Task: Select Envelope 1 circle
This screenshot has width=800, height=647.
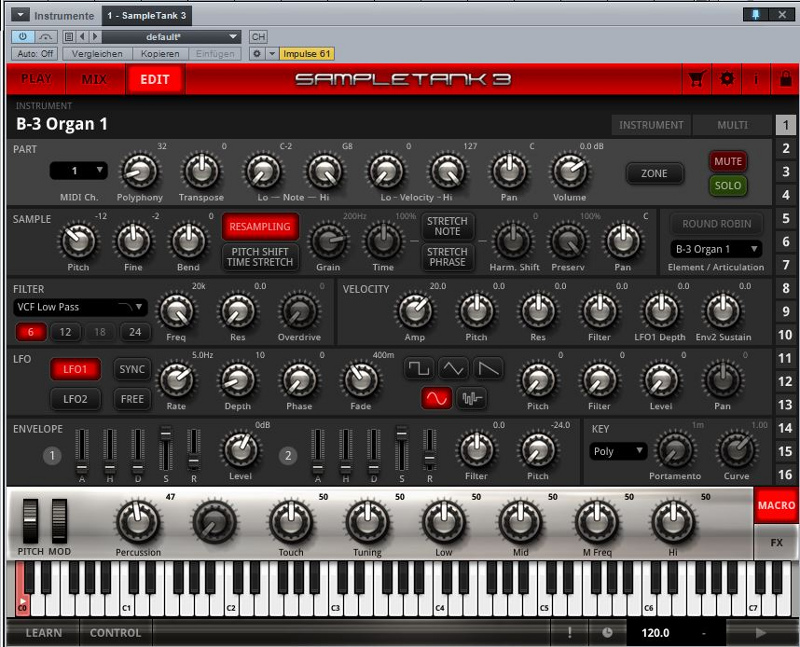Action: click(52, 455)
